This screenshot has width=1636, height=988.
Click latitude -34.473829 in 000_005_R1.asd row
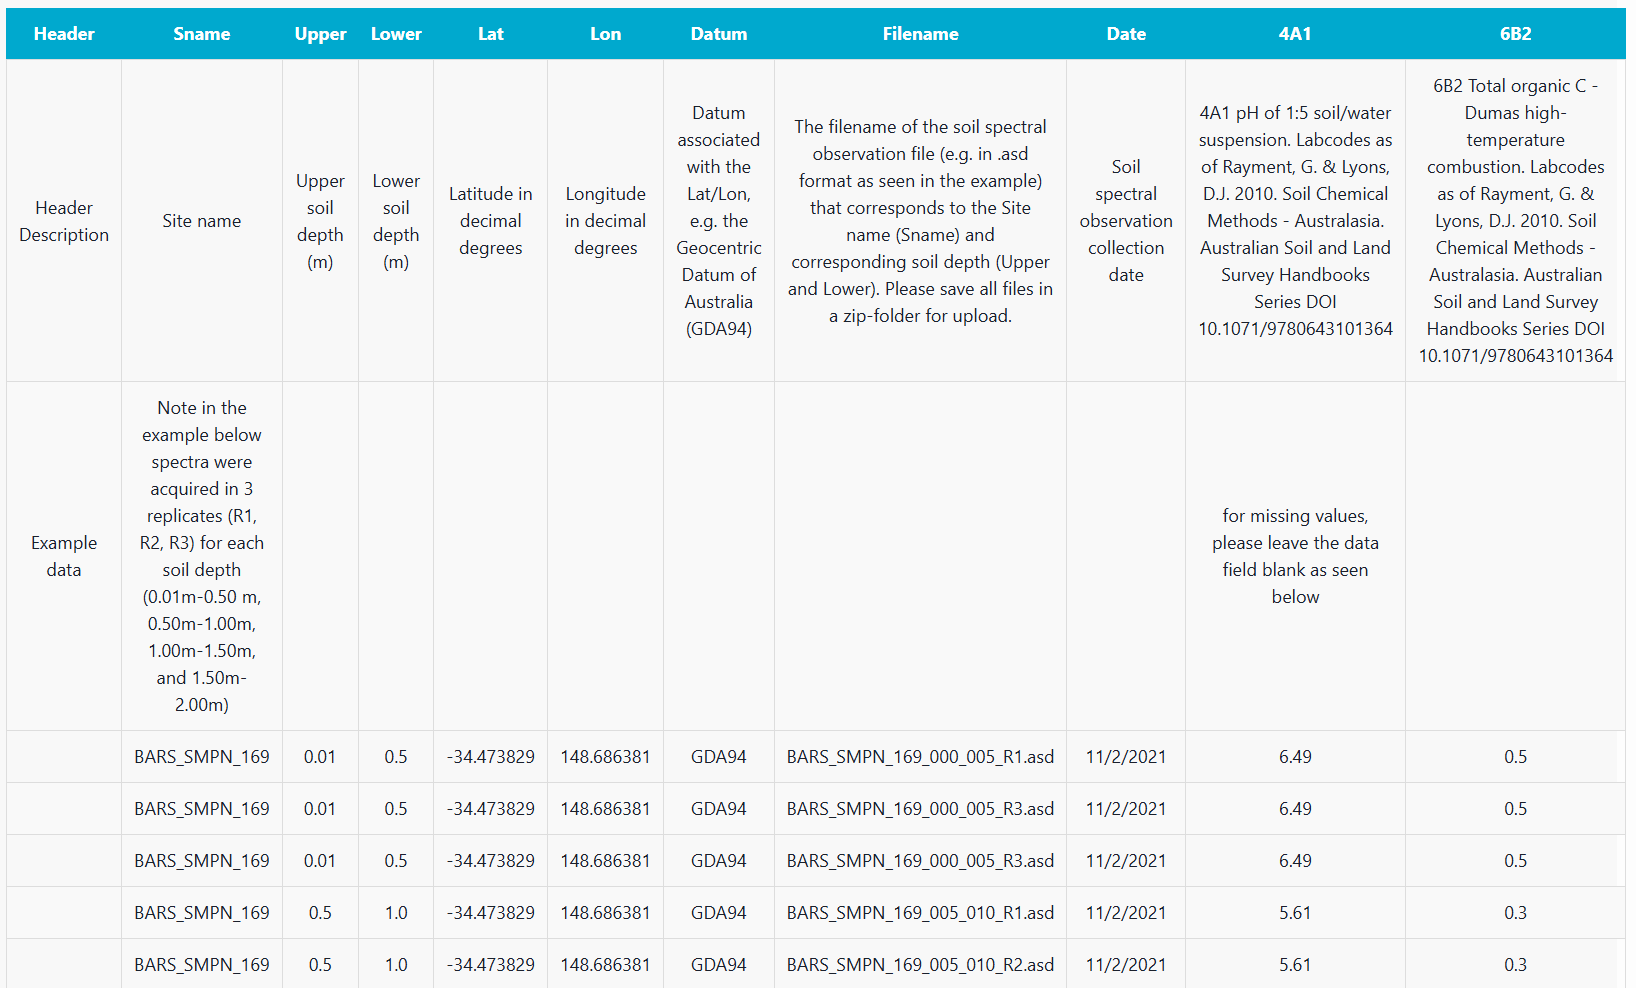490,757
